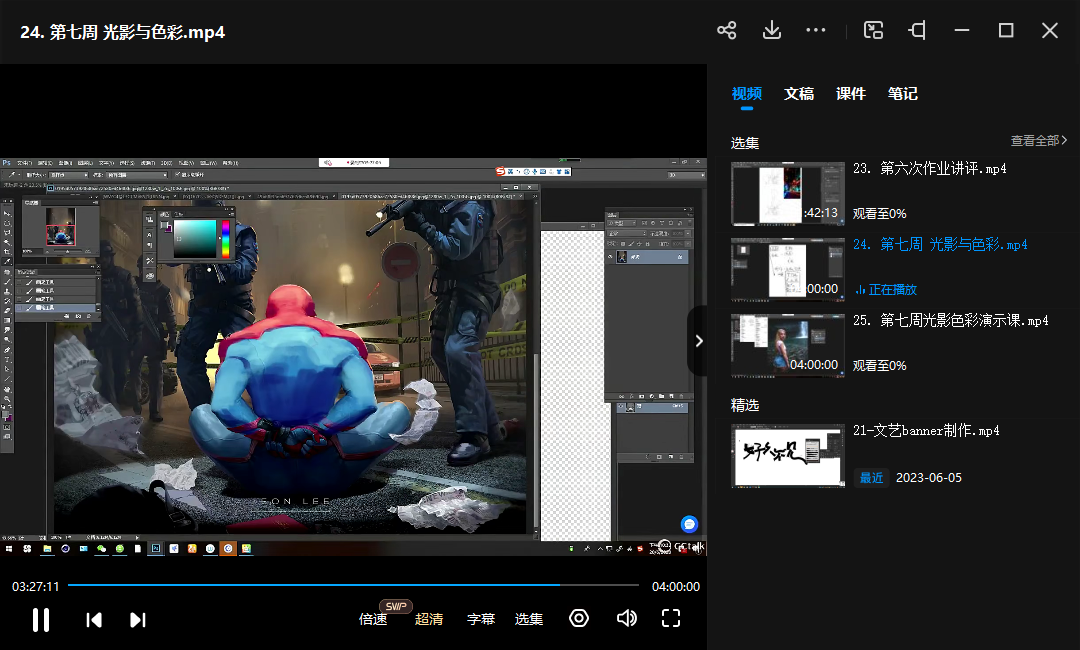Open the 倍速 playback speed menu
1080x650 pixels.
point(373,619)
